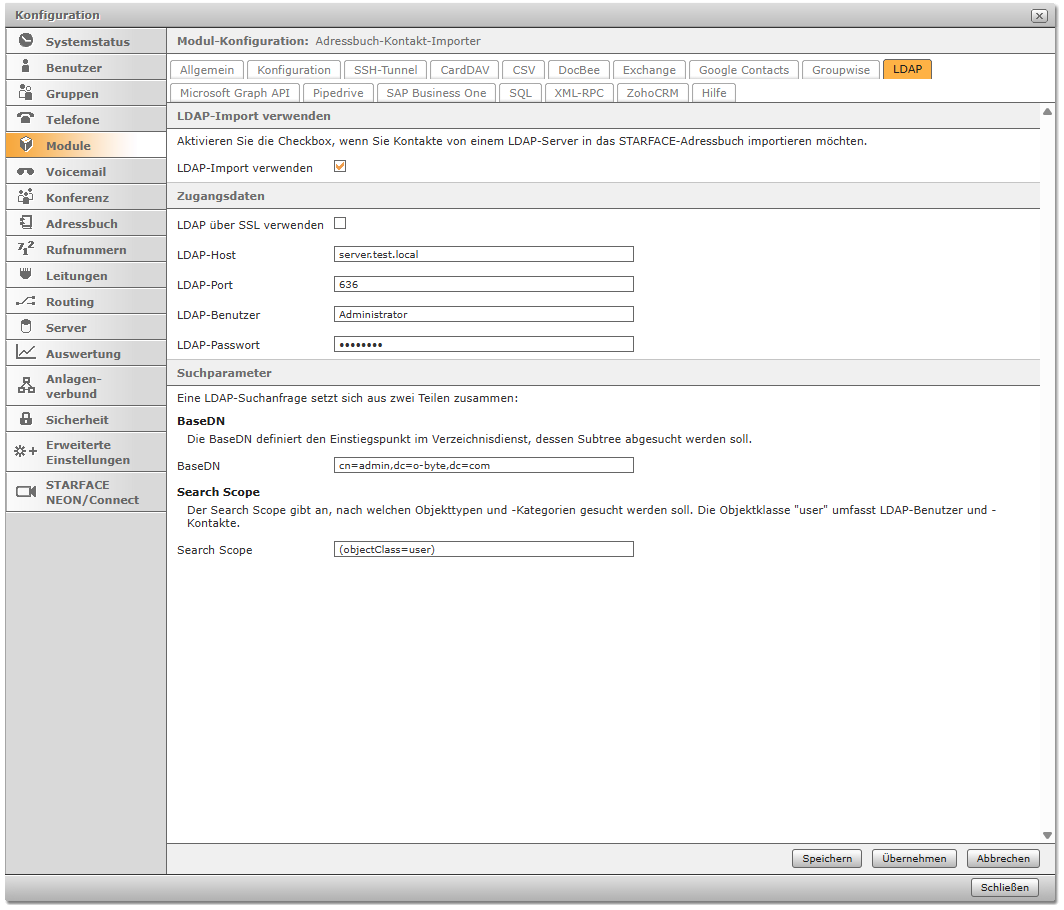Open the Voicemail settings
The width and height of the screenshot is (1064, 910).
[73, 171]
